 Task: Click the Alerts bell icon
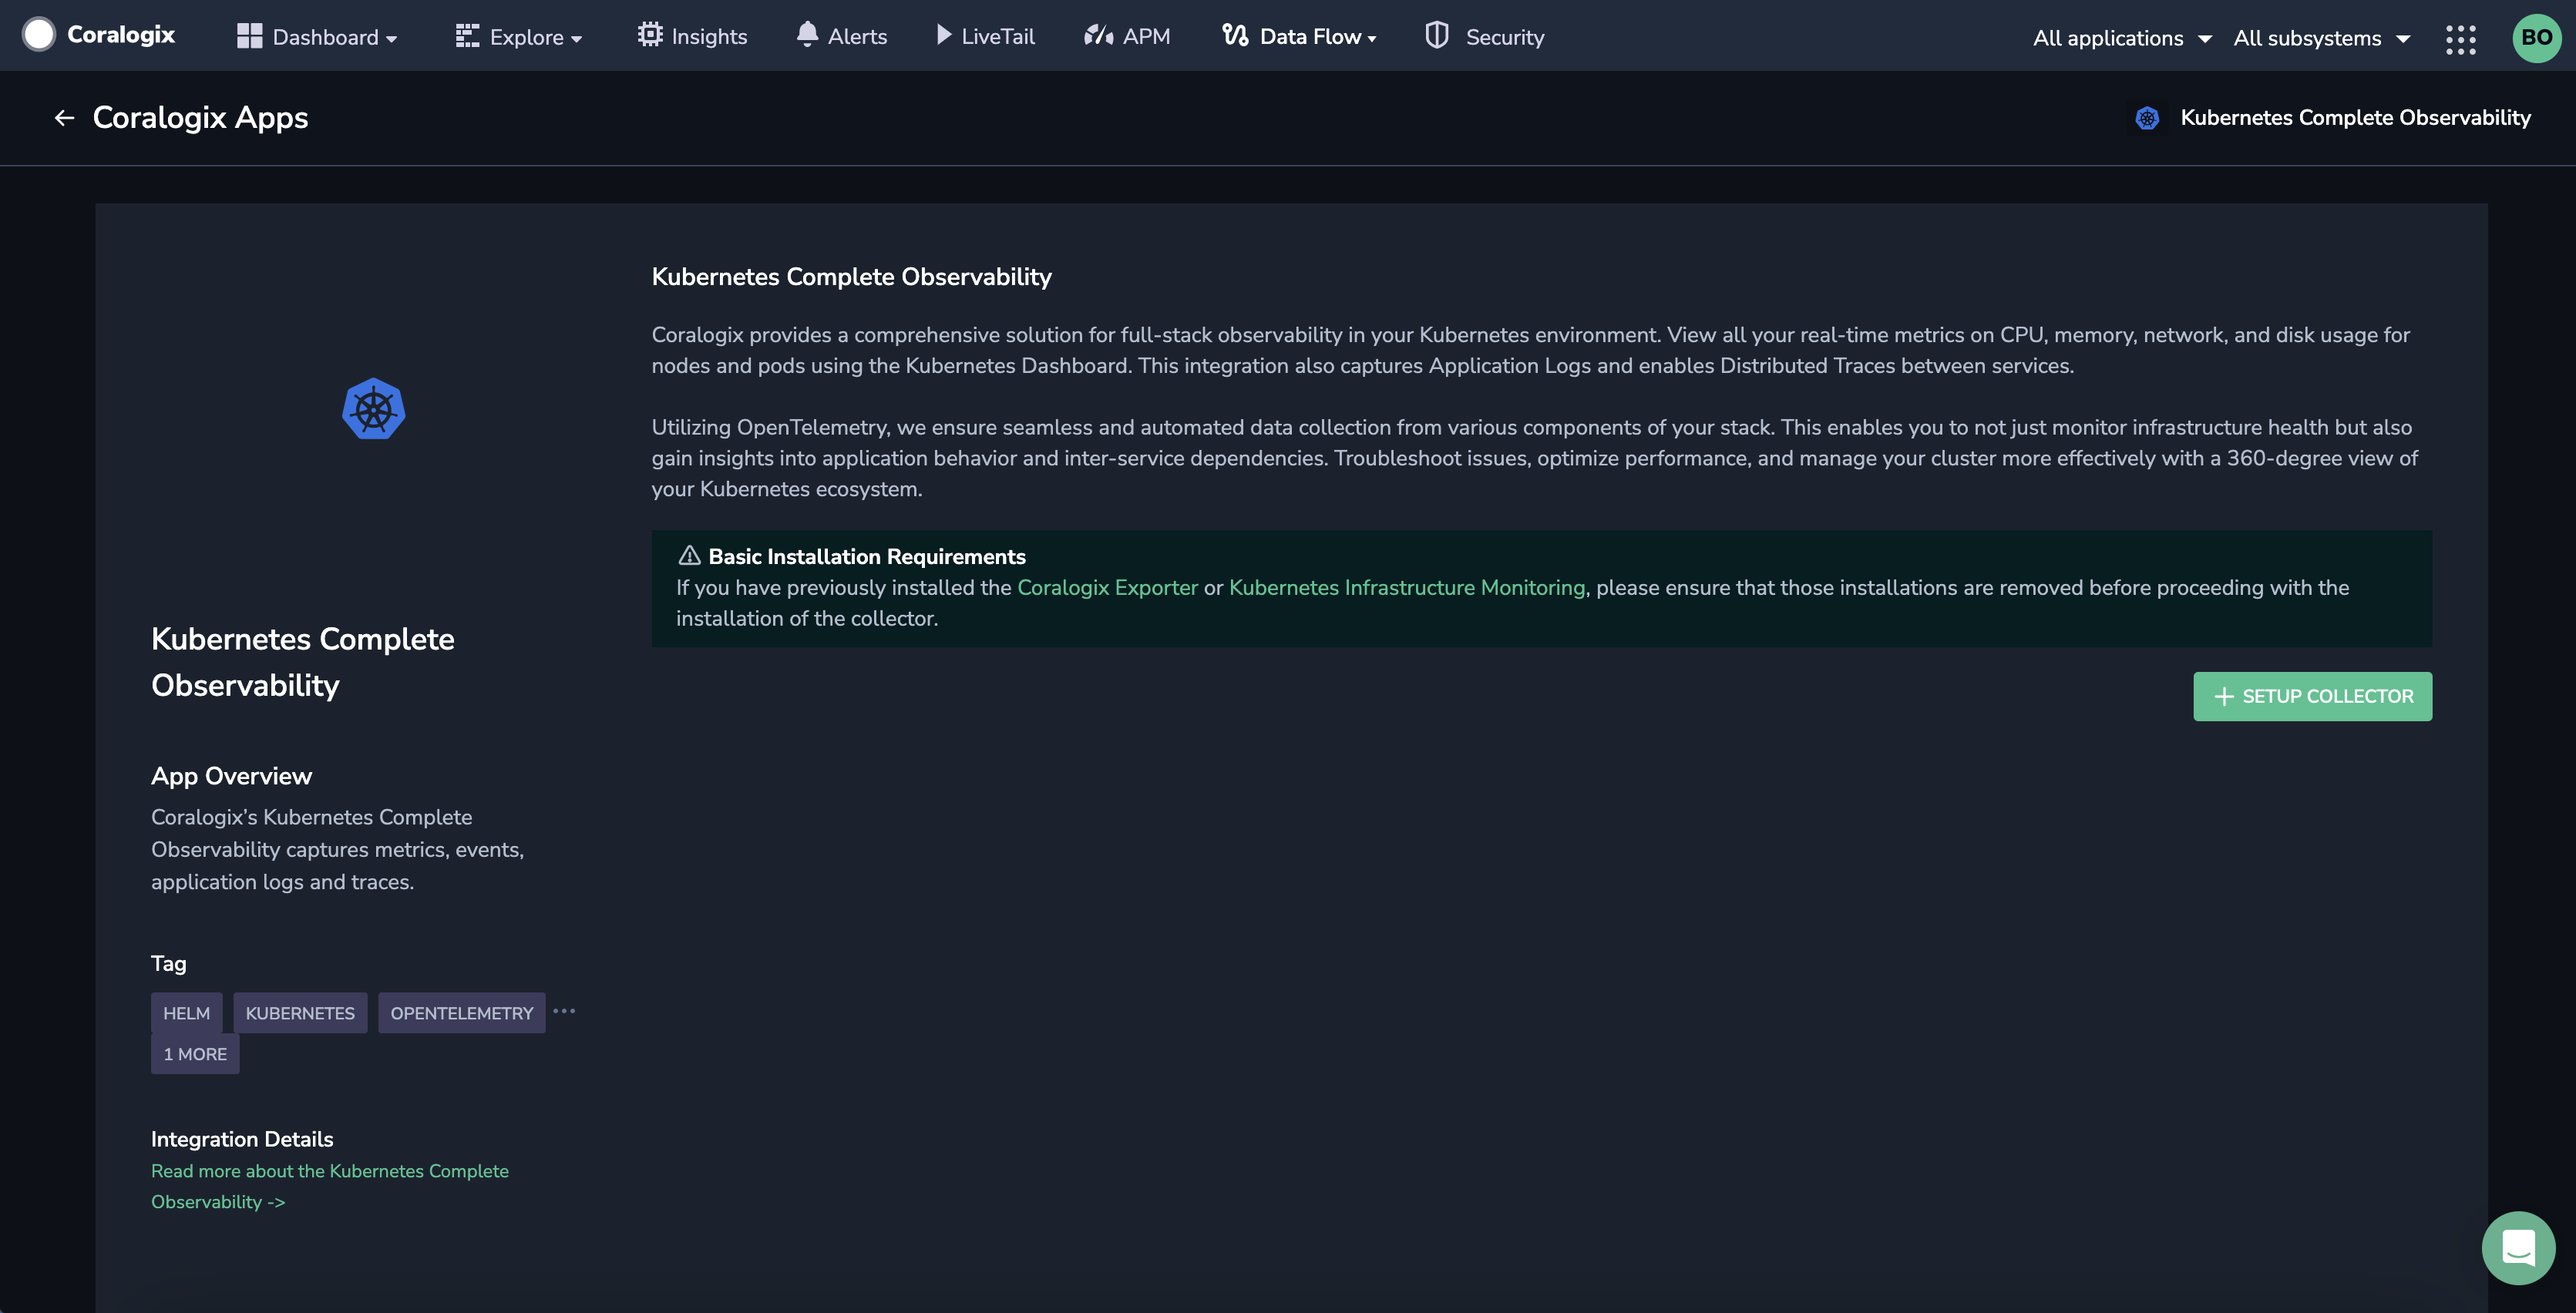(x=807, y=35)
